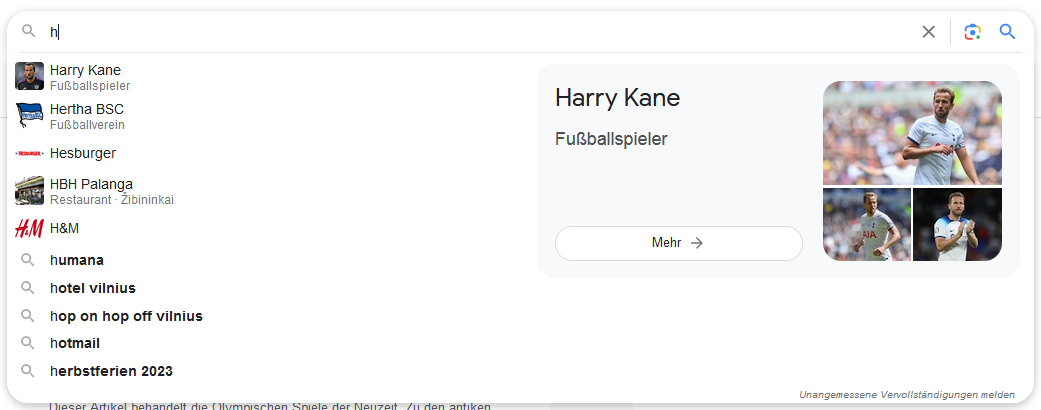
Task: Select the Hertha BSC flag icon
Action: (29, 116)
